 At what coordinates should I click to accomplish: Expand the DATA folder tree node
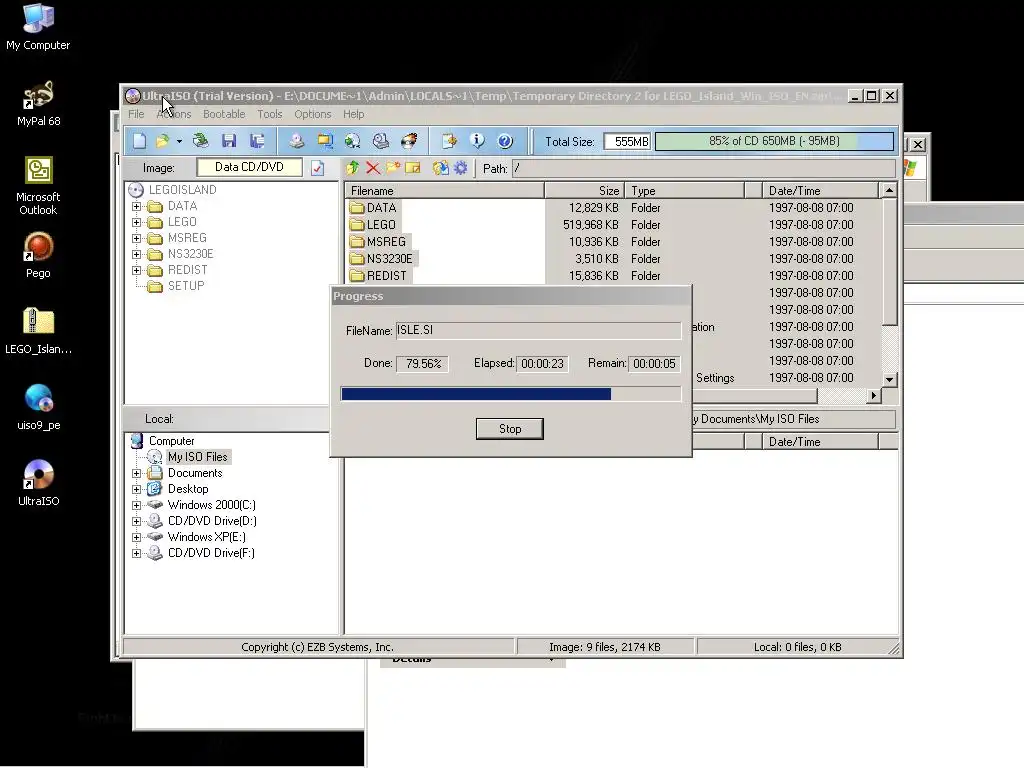[136, 206]
